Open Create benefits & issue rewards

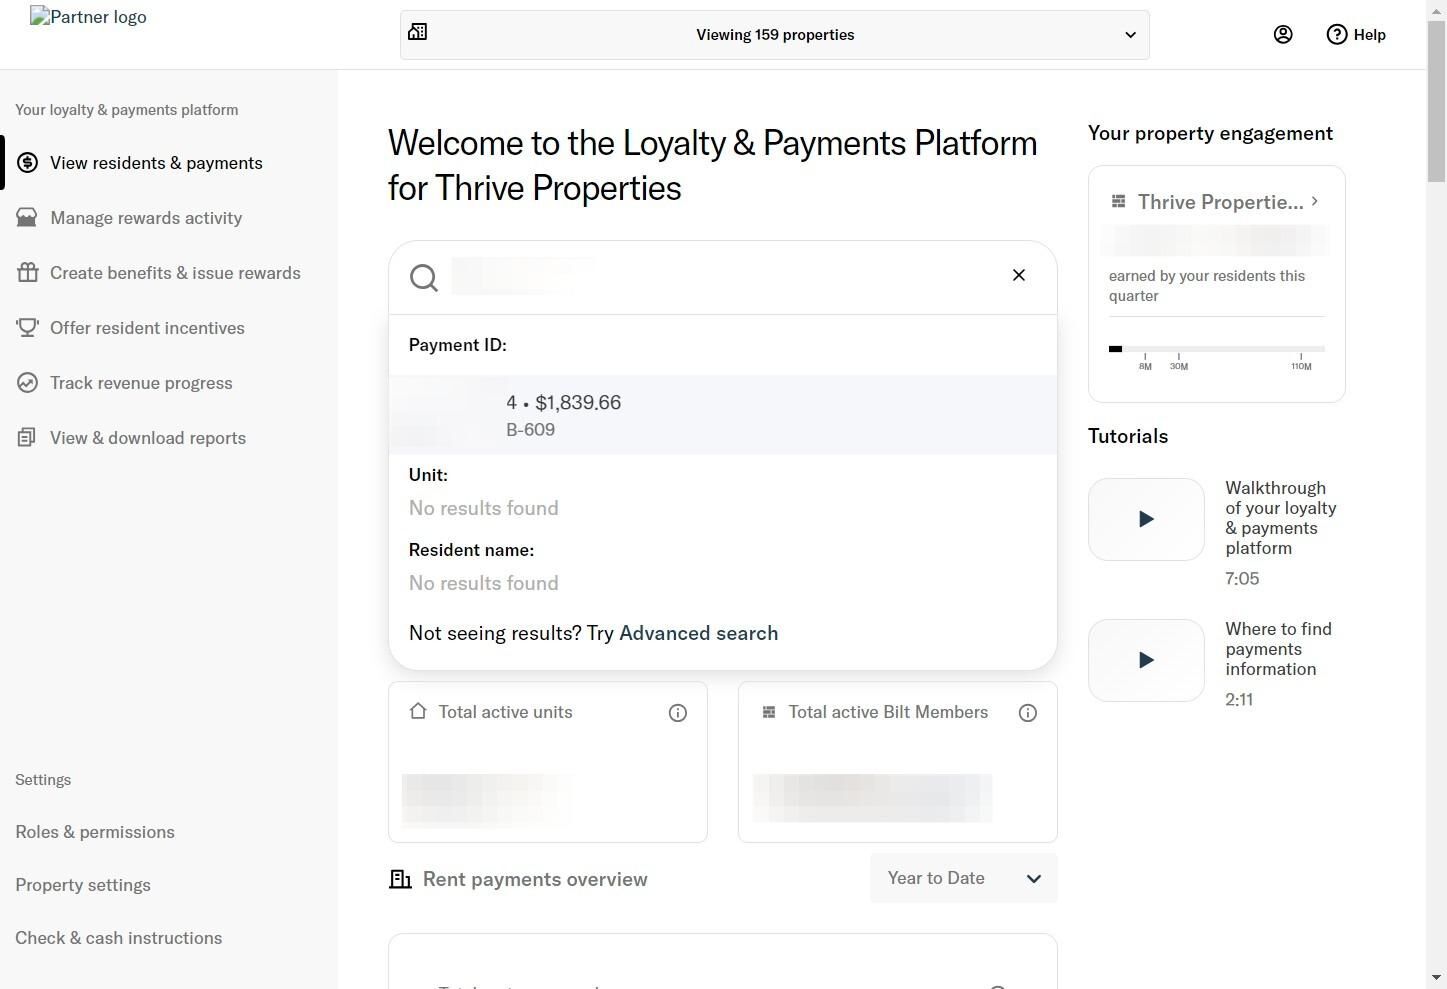tap(175, 273)
